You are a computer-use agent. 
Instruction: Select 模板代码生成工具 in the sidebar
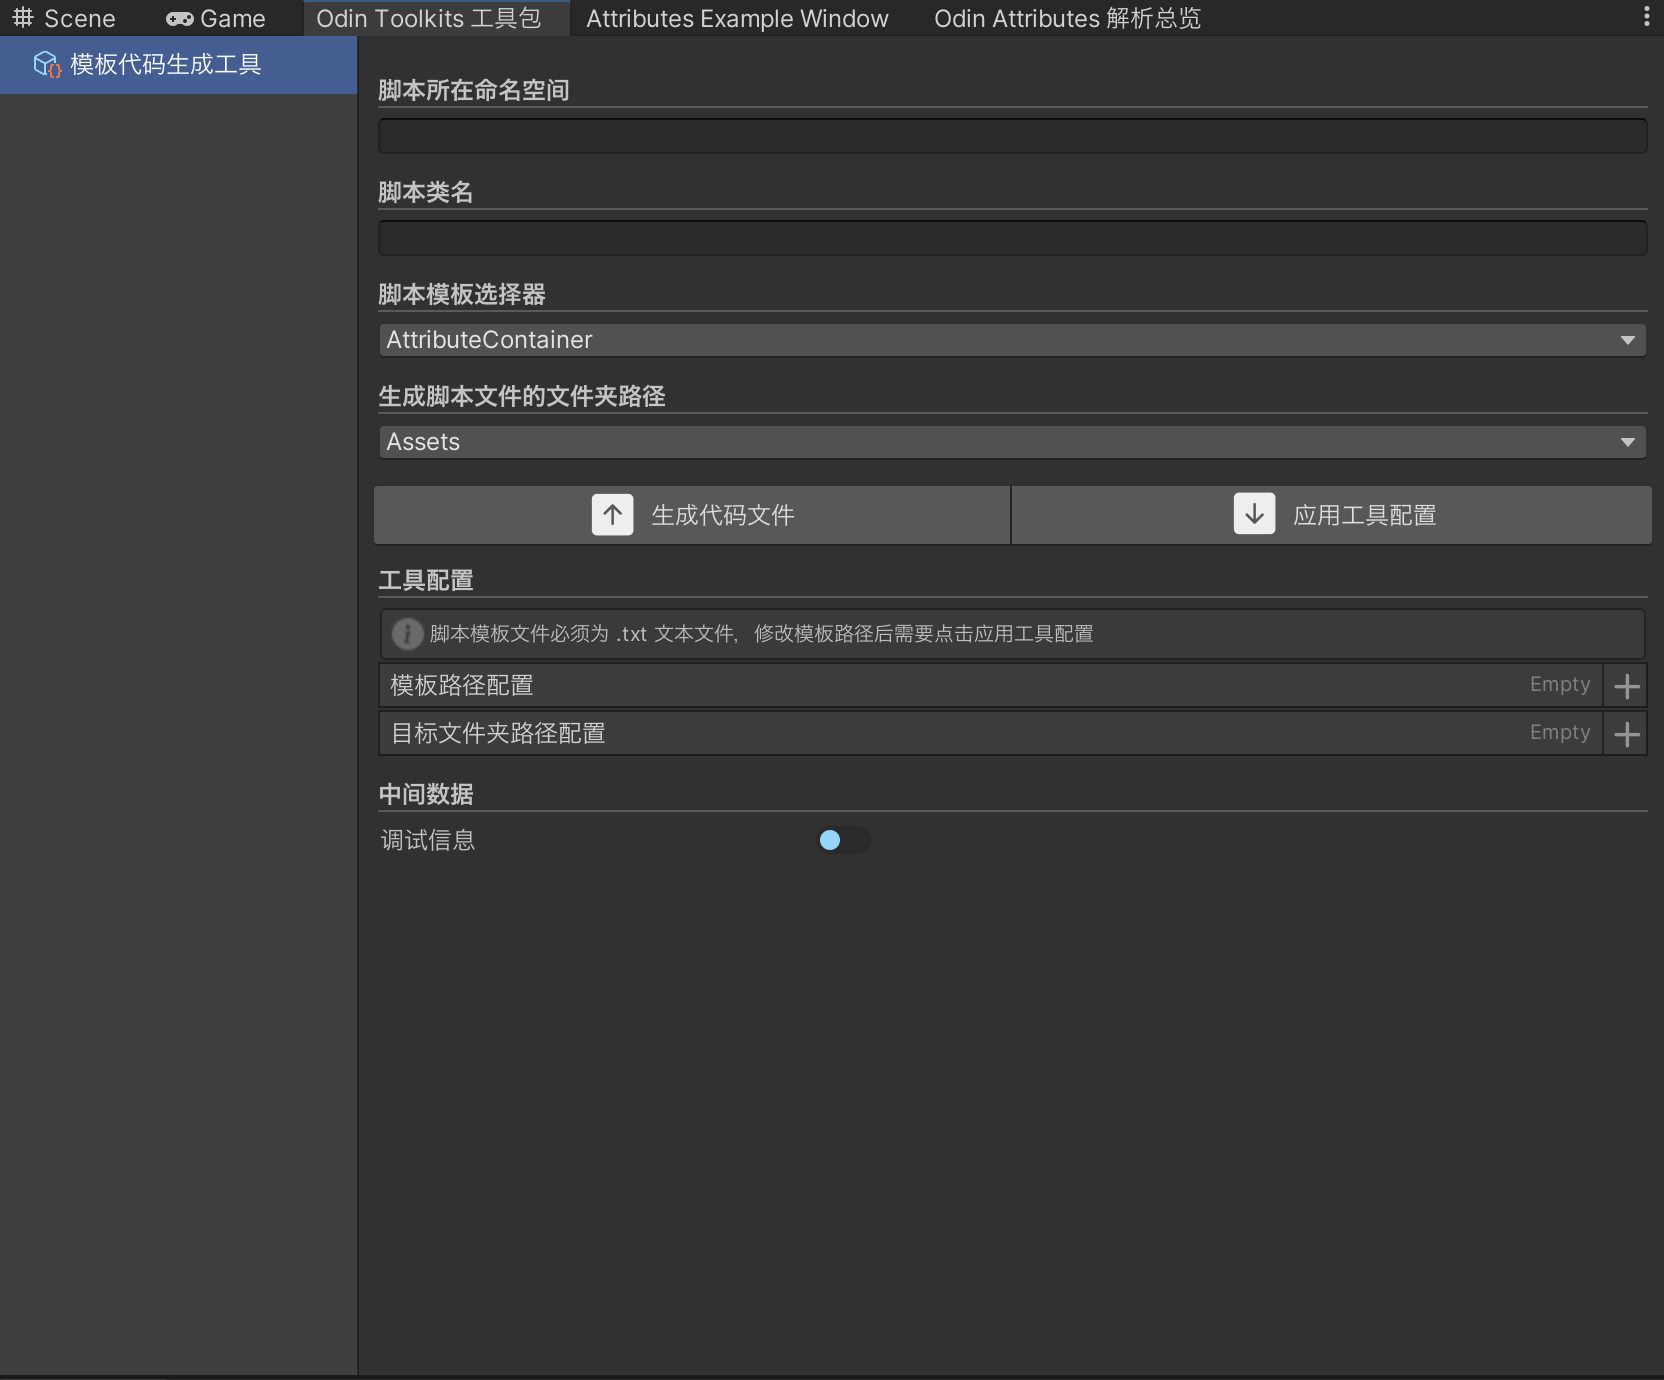pyautogui.click(x=178, y=65)
